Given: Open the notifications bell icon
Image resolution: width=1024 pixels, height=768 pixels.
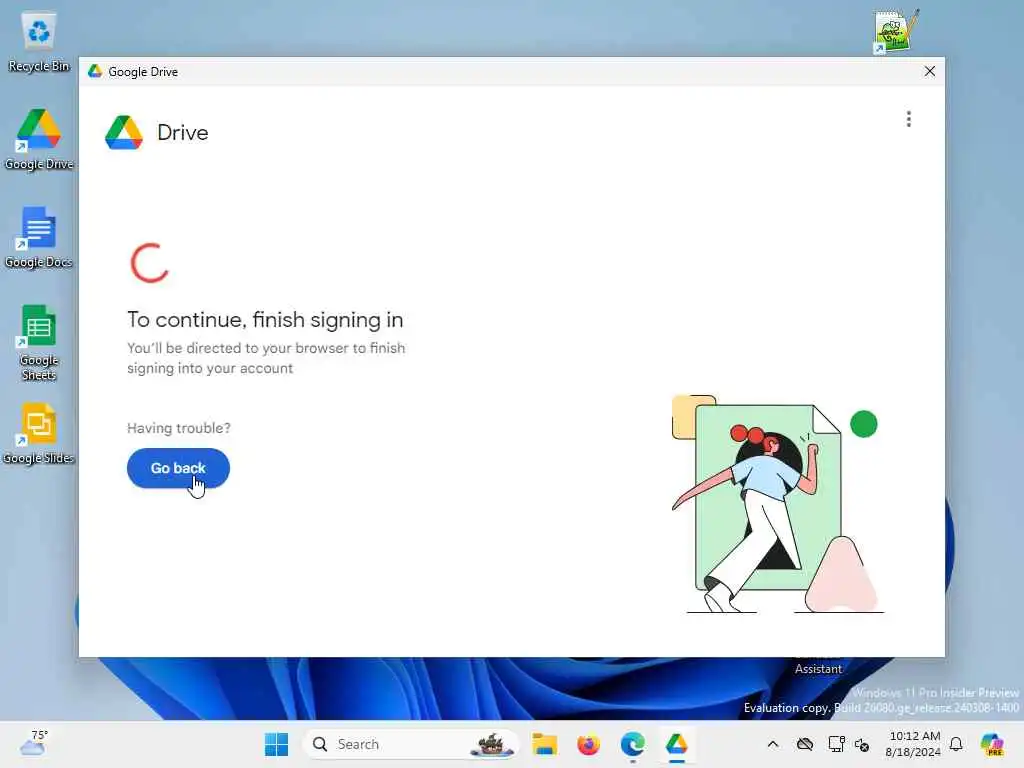Looking at the screenshot, I should (x=956, y=744).
